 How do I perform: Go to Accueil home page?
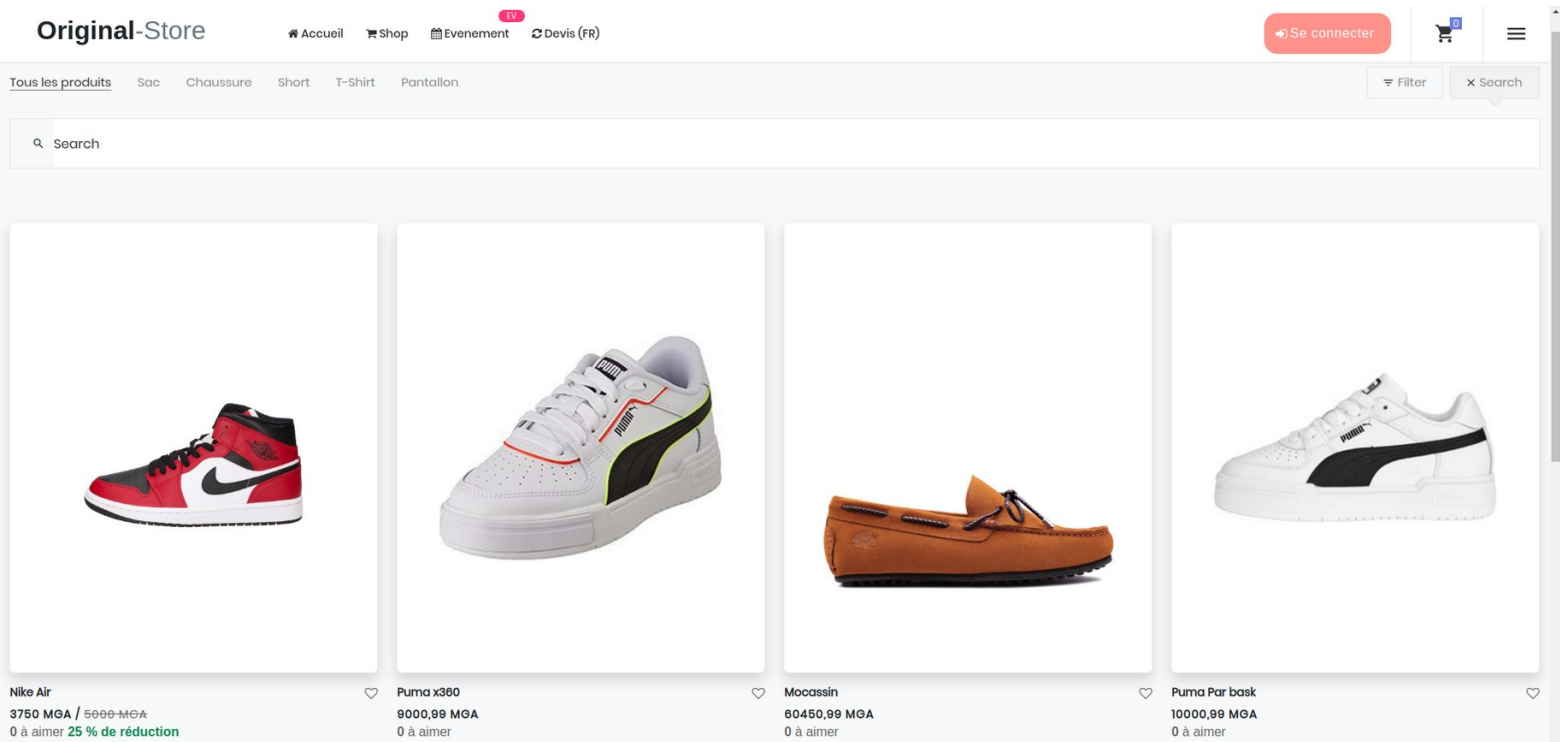click(x=316, y=34)
